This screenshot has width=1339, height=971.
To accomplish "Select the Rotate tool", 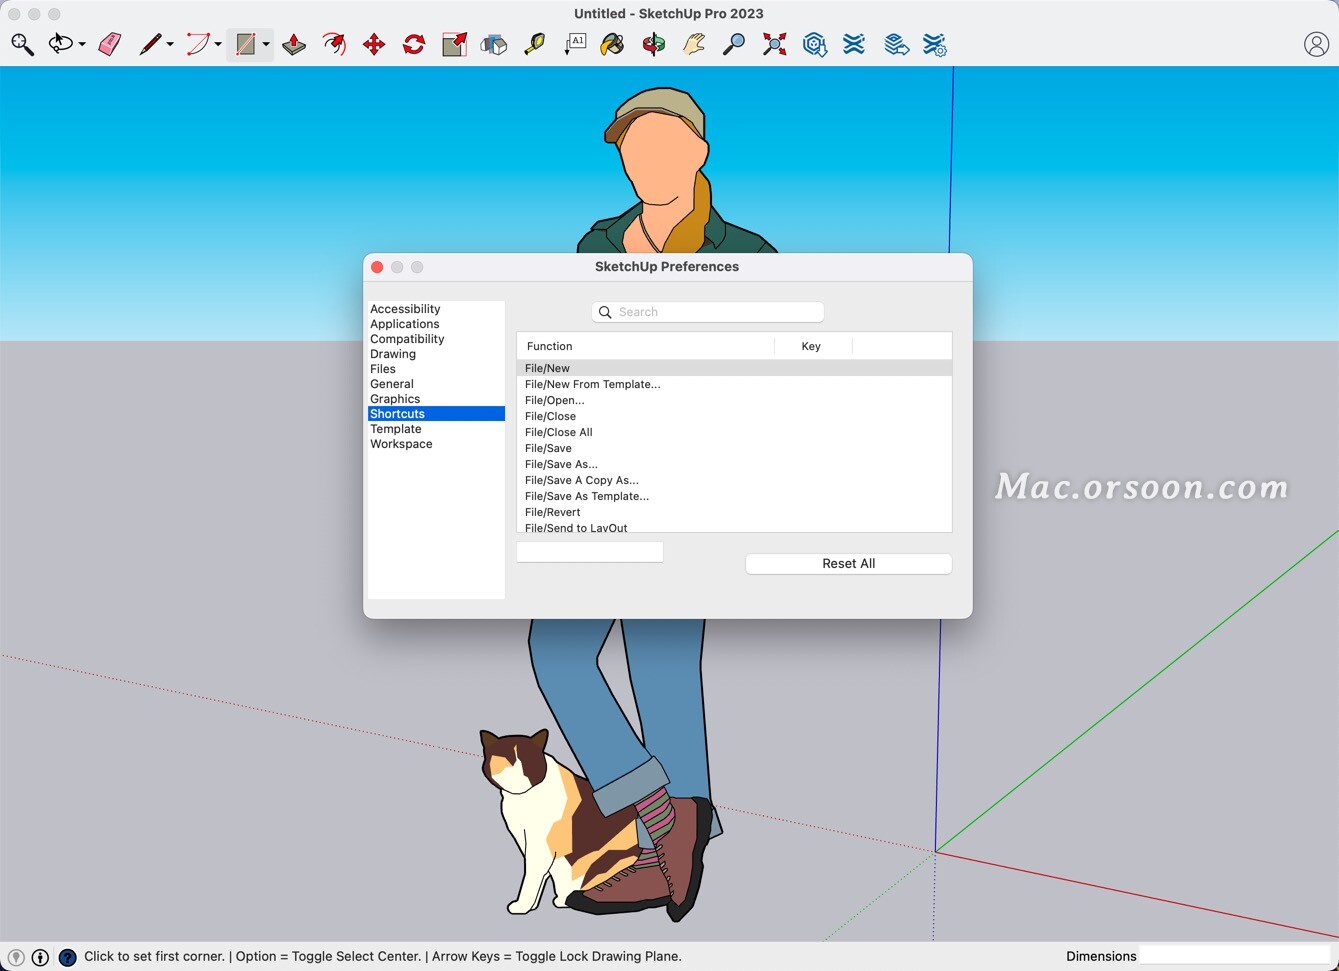I will [414, 44].
